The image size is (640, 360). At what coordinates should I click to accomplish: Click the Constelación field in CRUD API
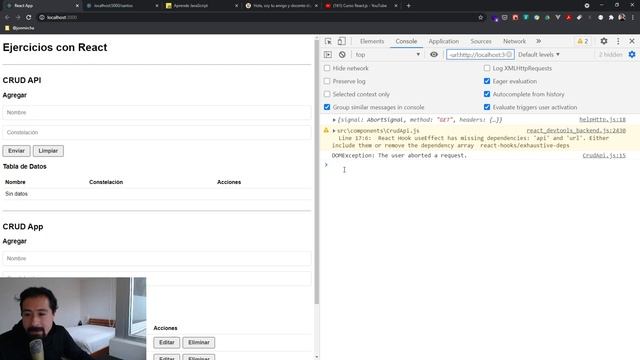coord(157,132)
